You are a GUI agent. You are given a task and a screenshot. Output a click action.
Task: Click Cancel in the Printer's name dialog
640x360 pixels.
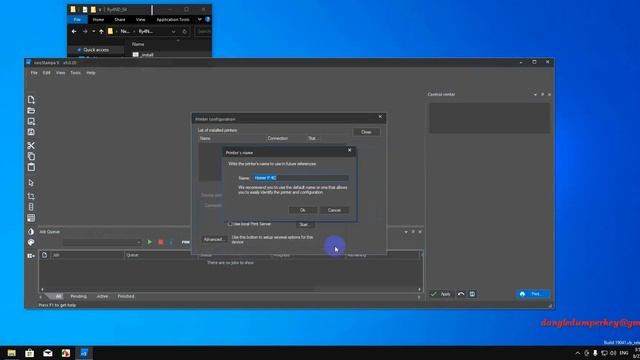334,210
